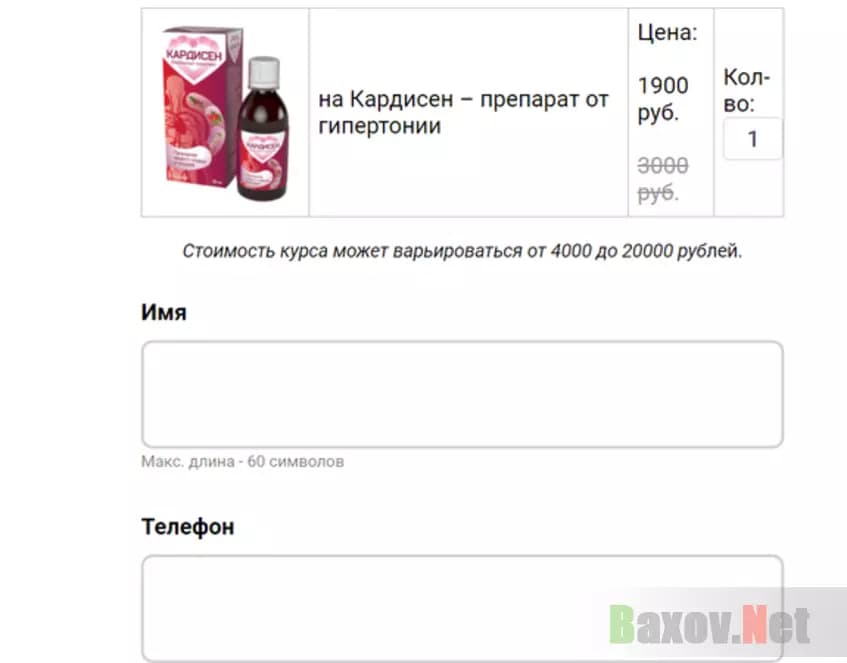Image resolution: width=847 pixels, height=663 pixels.
Task: Click the current price 1900 руб.
Action: click(663, 99)
